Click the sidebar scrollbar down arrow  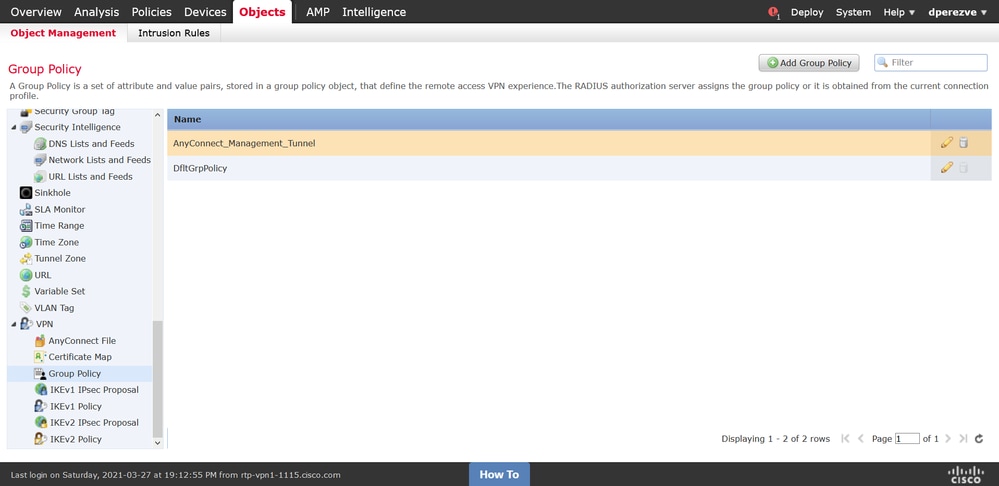tap(158, 442)
